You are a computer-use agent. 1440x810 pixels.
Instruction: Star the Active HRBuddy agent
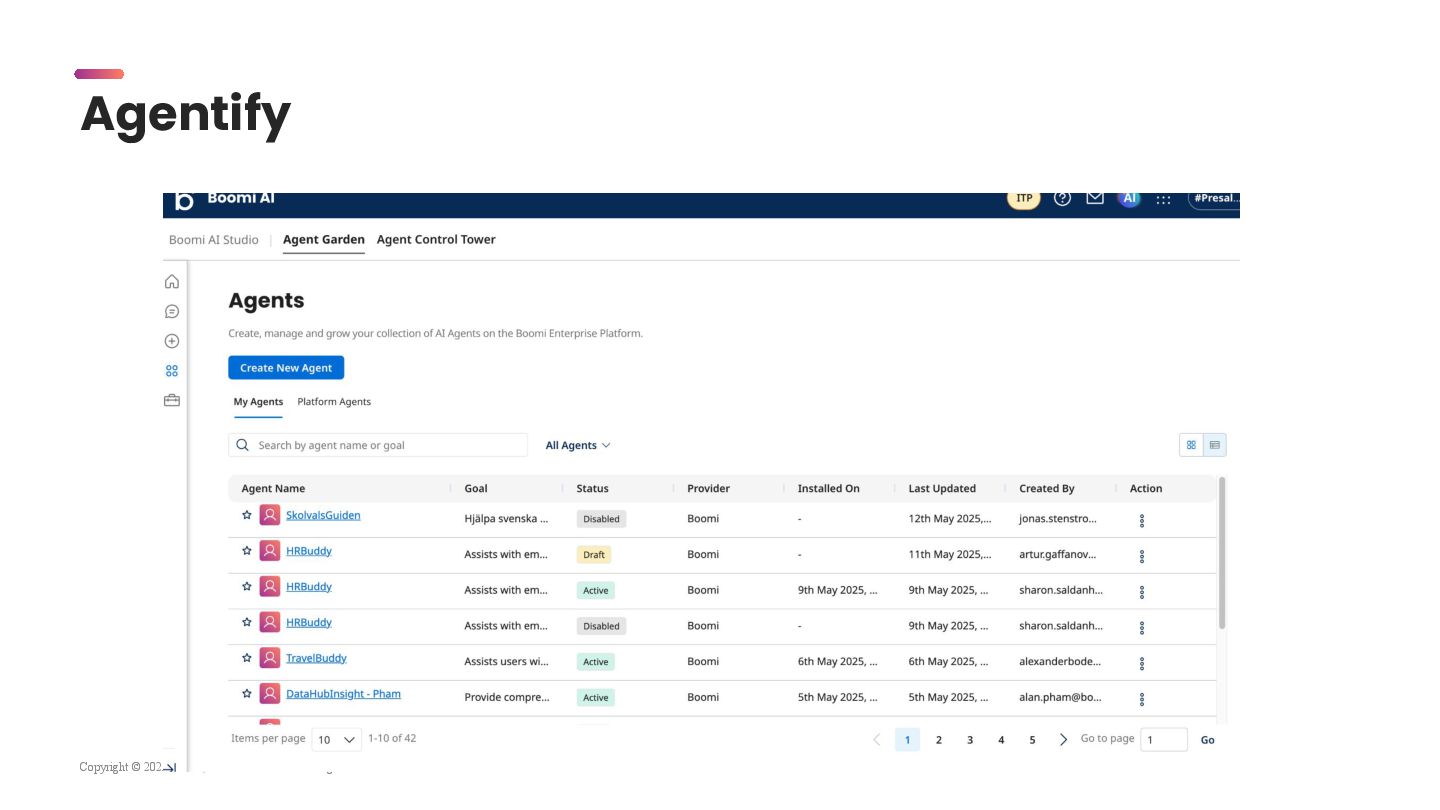247,586
